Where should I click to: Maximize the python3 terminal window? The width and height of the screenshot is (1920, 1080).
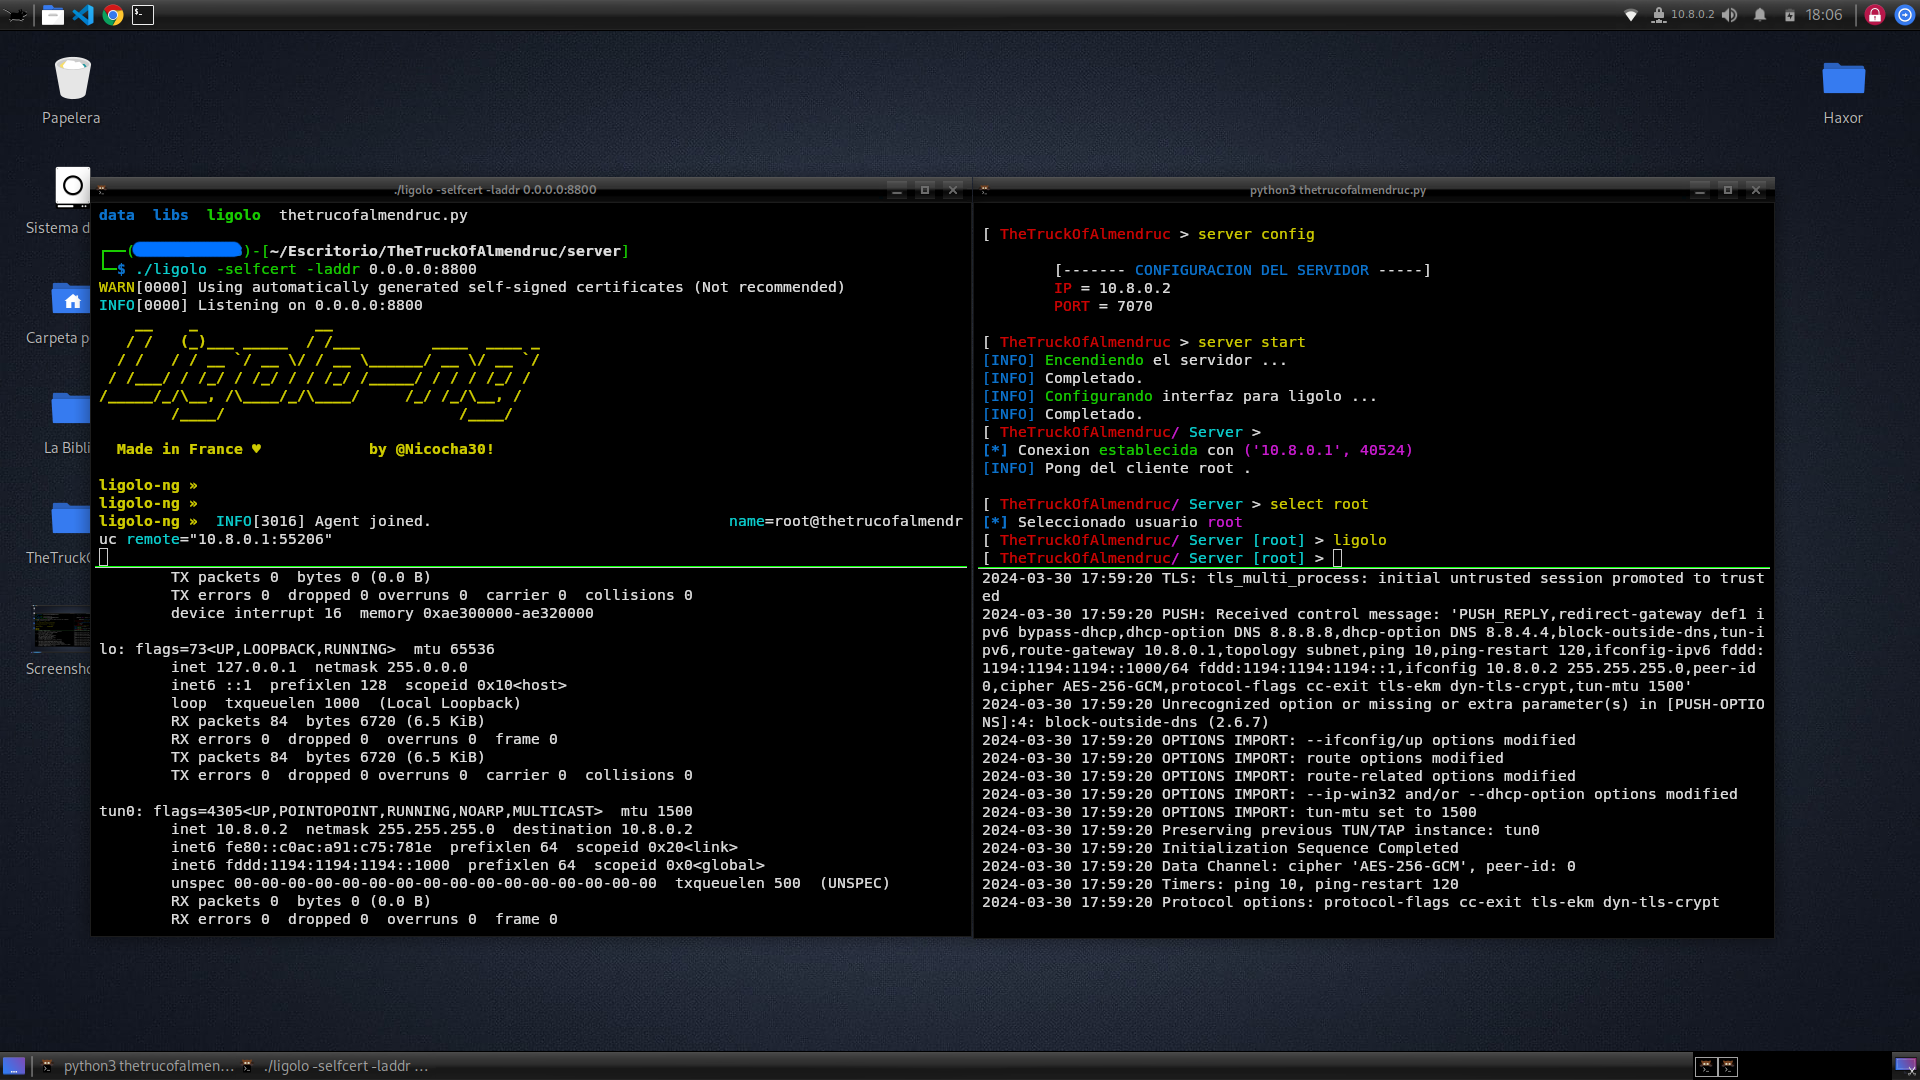tap(1728, 190)
